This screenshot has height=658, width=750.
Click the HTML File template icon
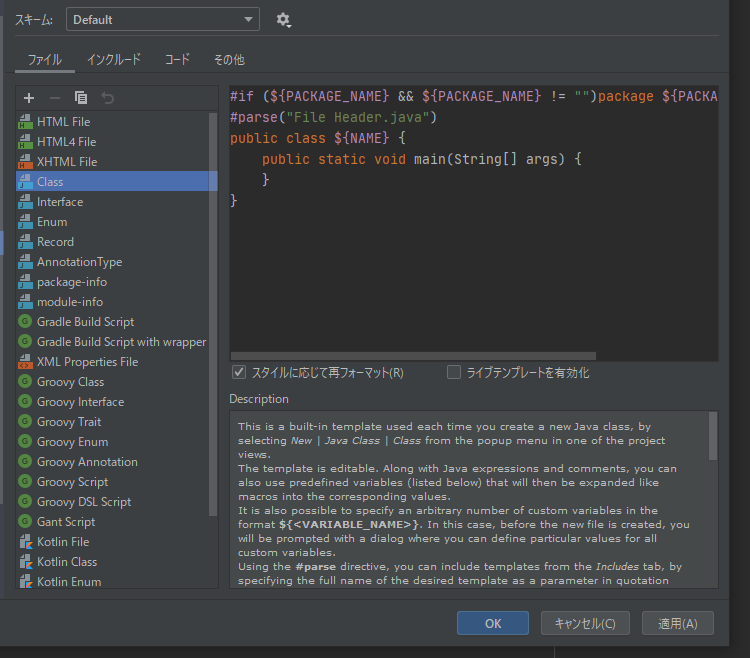[x=25, y=121]
